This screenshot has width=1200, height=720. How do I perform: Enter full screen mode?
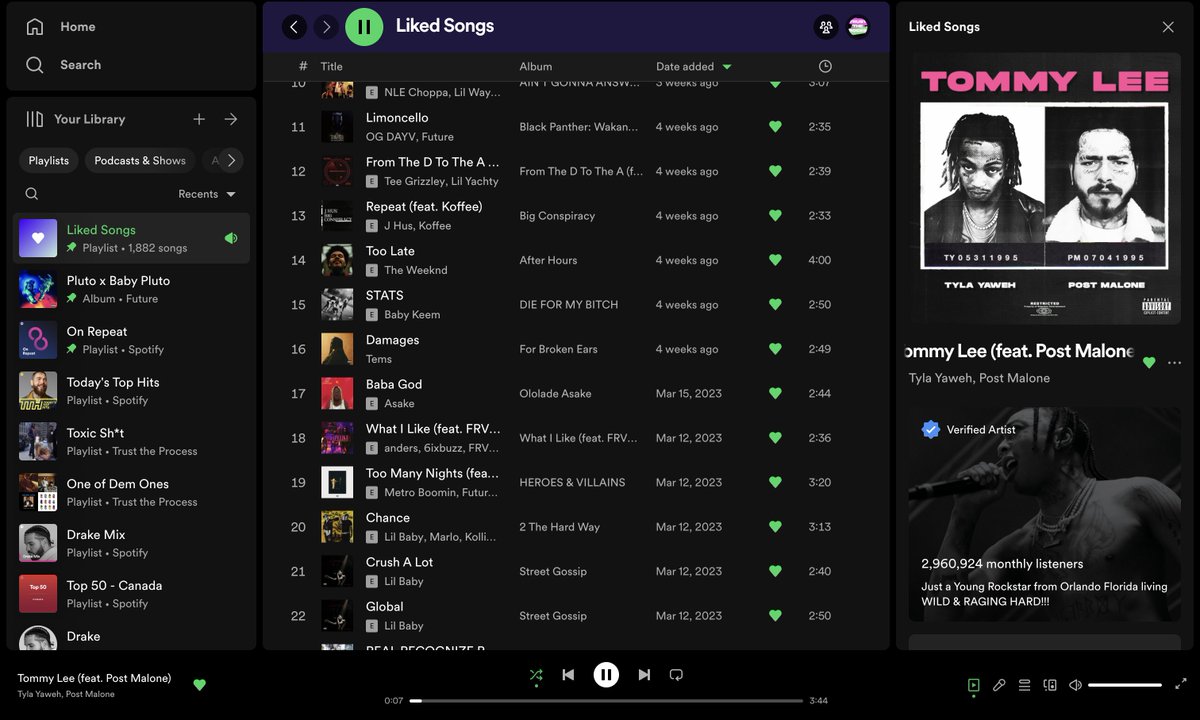coord(1181,685)
